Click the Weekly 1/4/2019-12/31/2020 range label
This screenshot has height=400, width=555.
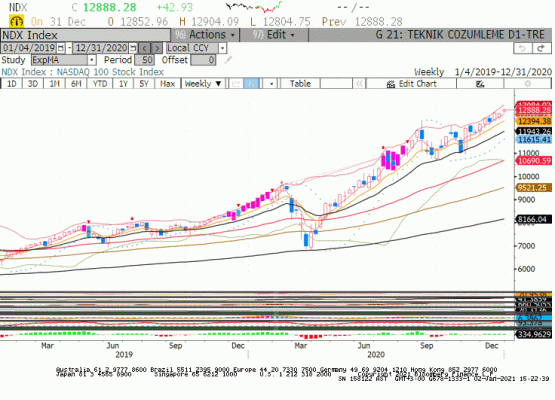tap(483, 72)
